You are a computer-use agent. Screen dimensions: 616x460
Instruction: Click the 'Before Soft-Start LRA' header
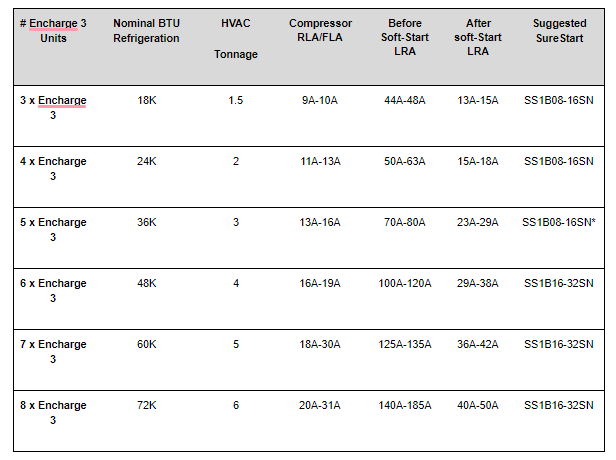pos(405,37)
